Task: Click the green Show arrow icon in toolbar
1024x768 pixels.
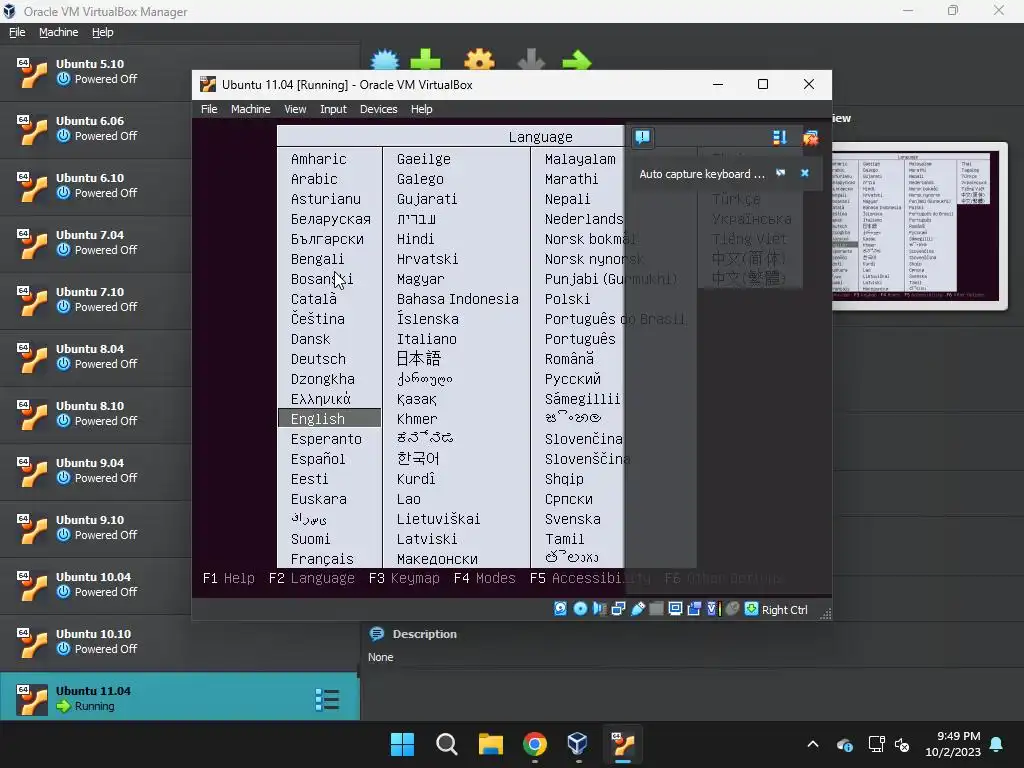Action: click(x=577, y=61)
